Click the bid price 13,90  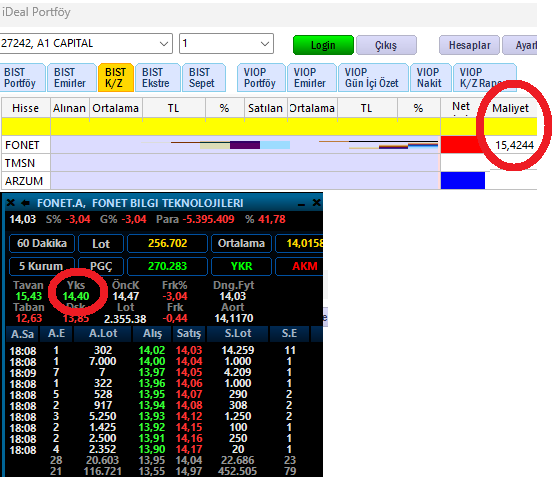[x=152, y=449]
